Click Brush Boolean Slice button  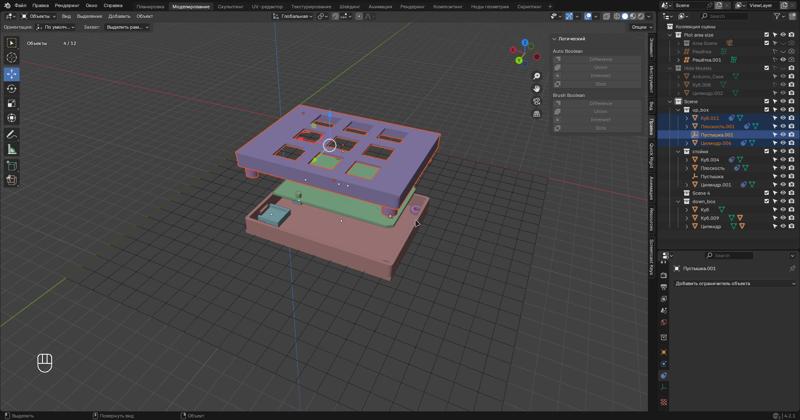596,128
